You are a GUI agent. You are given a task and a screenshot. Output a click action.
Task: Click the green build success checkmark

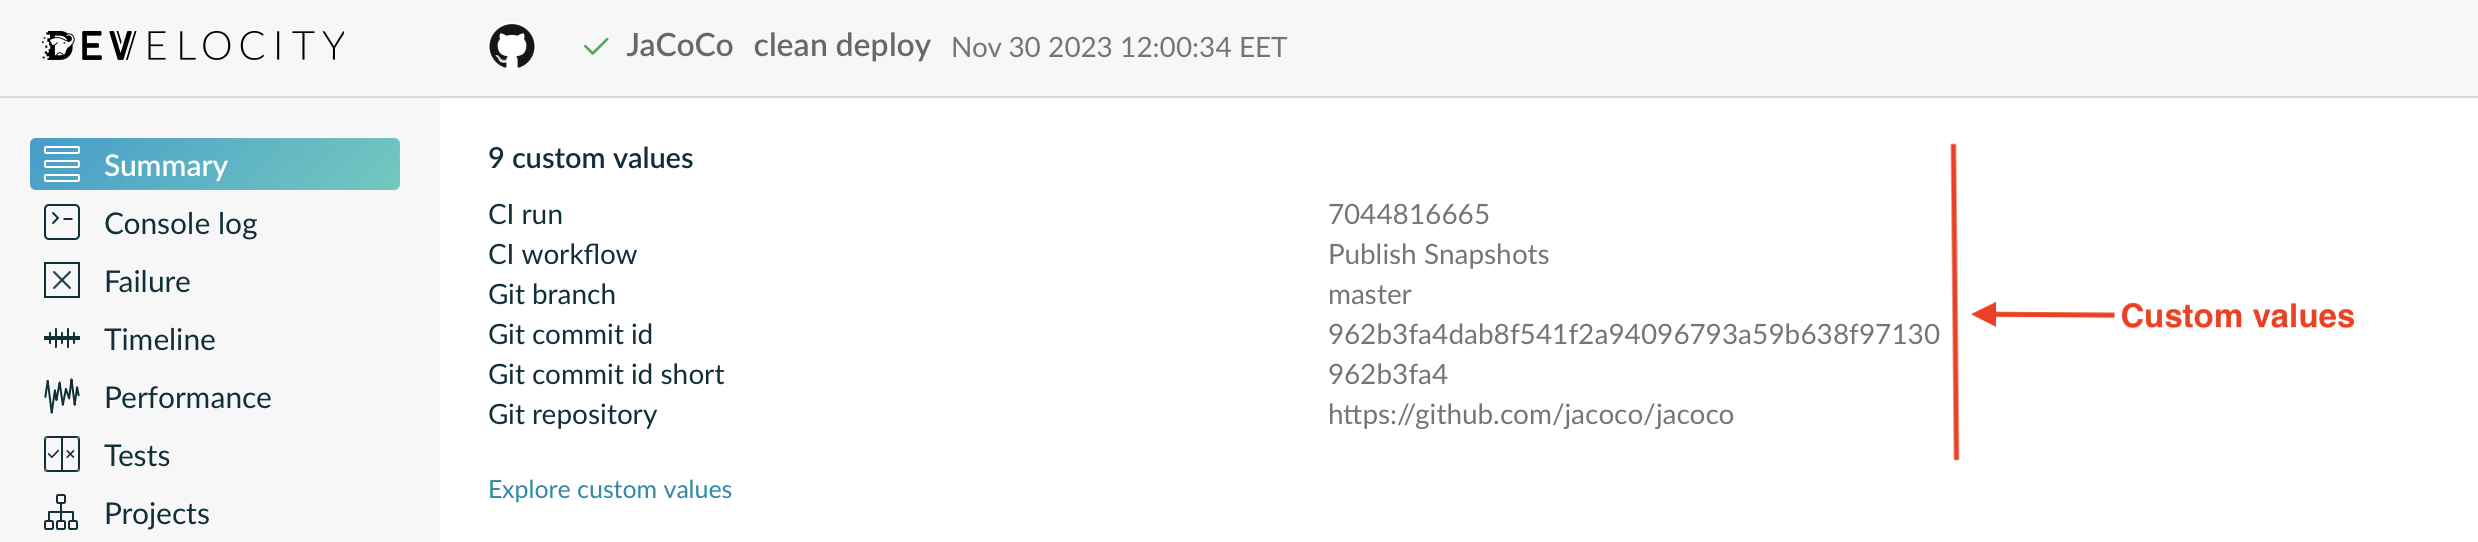[596, 46]
